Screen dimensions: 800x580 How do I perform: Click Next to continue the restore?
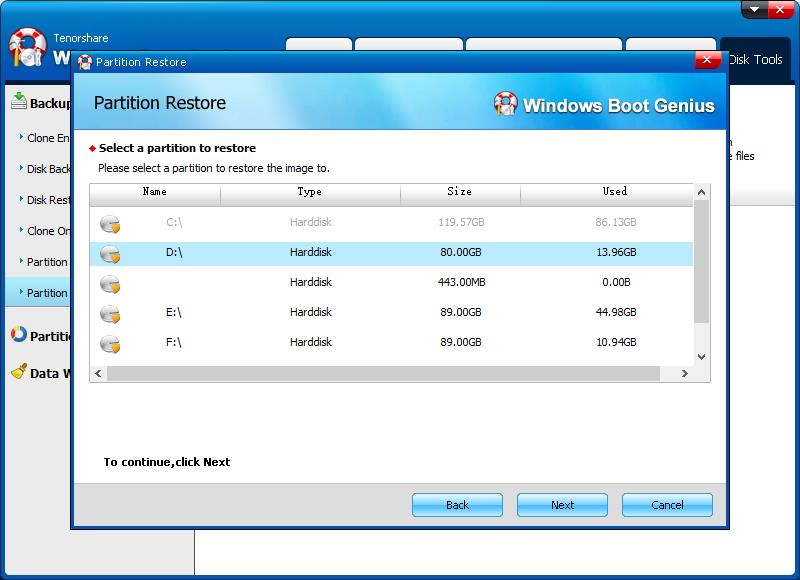point(562,505)
